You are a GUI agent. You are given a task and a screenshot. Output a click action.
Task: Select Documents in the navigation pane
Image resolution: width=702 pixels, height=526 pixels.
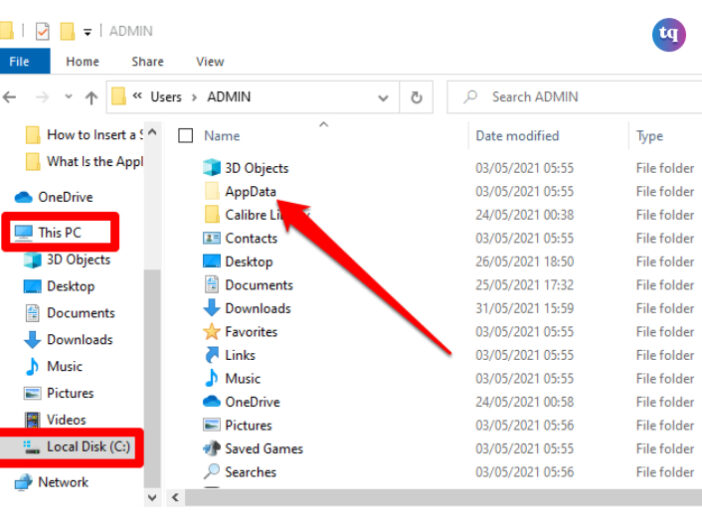click(x=70, y=313)
